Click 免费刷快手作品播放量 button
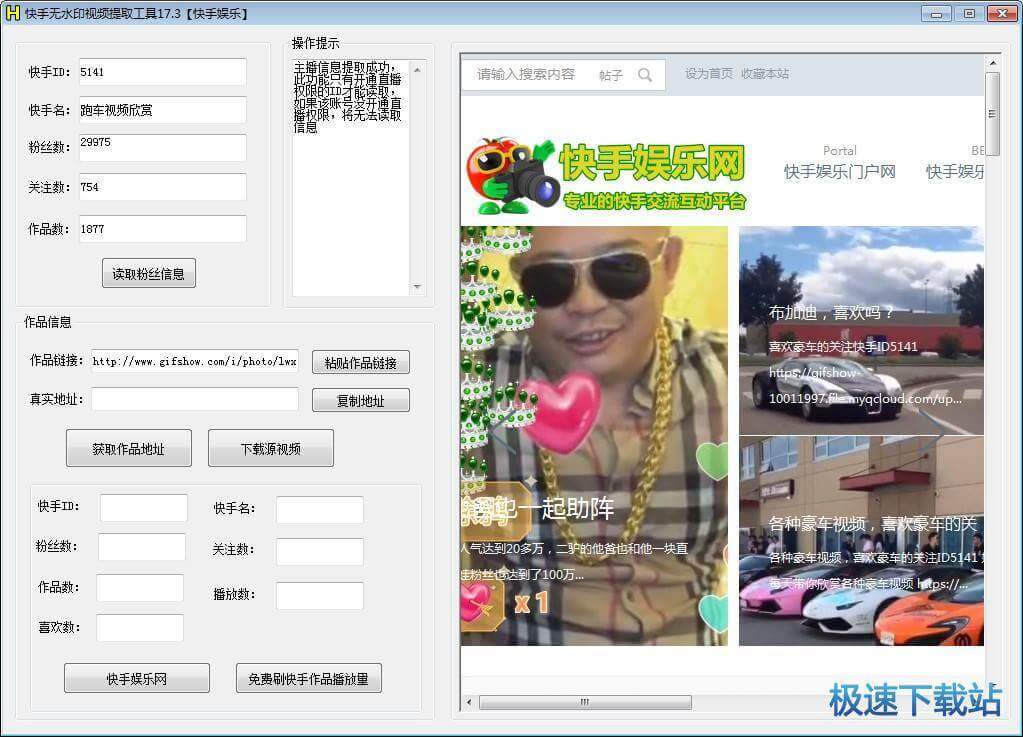1023x737 pixels. [309, 678]
